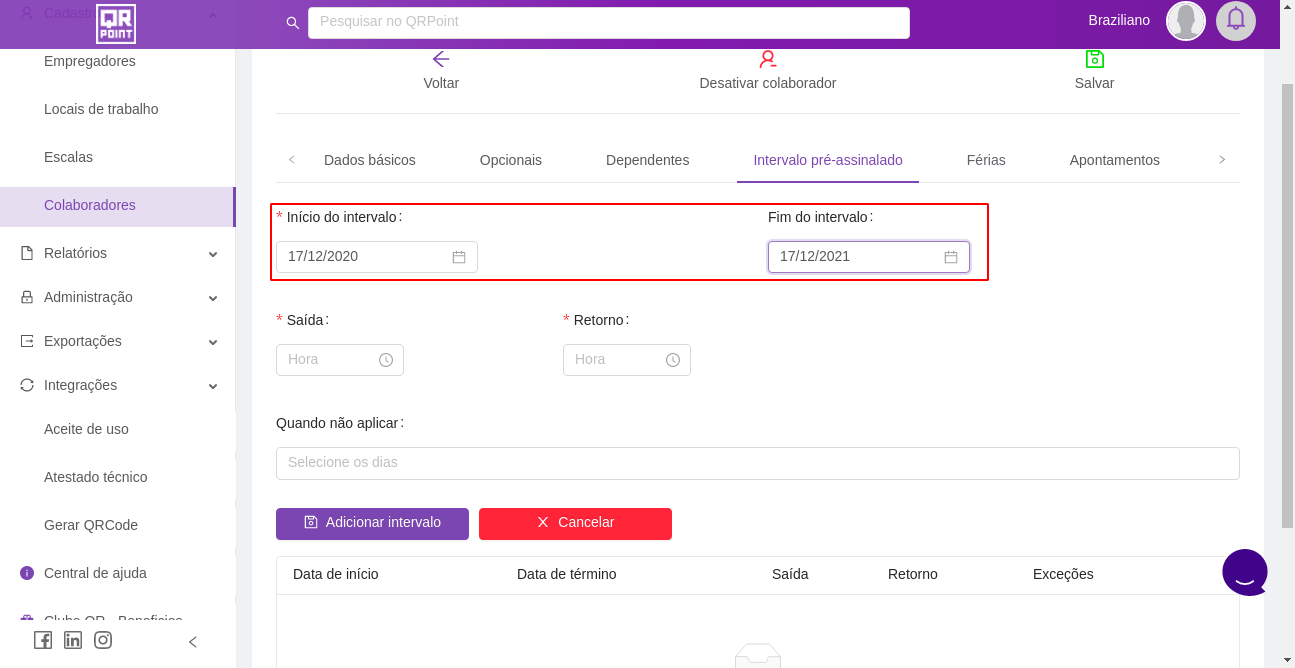The height and width of the screenshot is (668, 1295).
Task: Open the Instagram icon in sidebar footer
Action: coord(103,640)
